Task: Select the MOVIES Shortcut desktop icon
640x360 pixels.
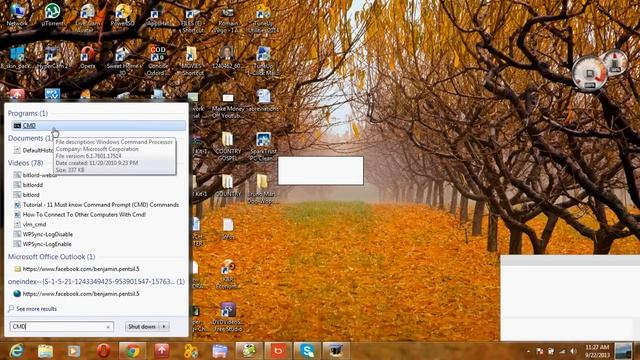Action: pos(192,60)
